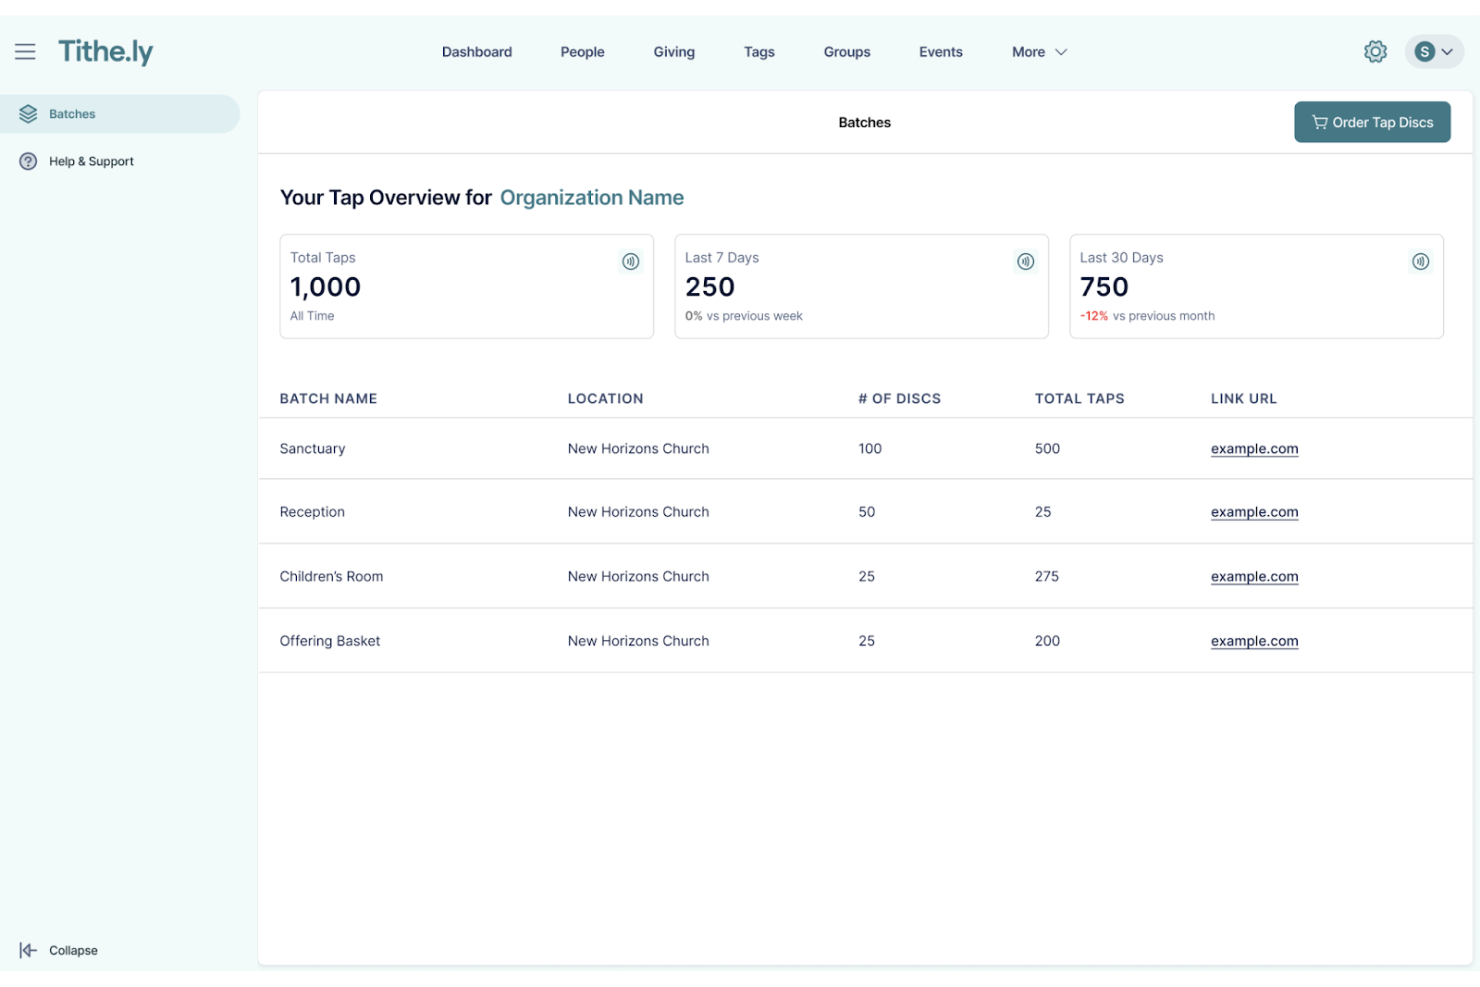This screenshot has width=1480, height=987.
Task: Click the Order Tap Discs button
Action: pos(1372,121)
